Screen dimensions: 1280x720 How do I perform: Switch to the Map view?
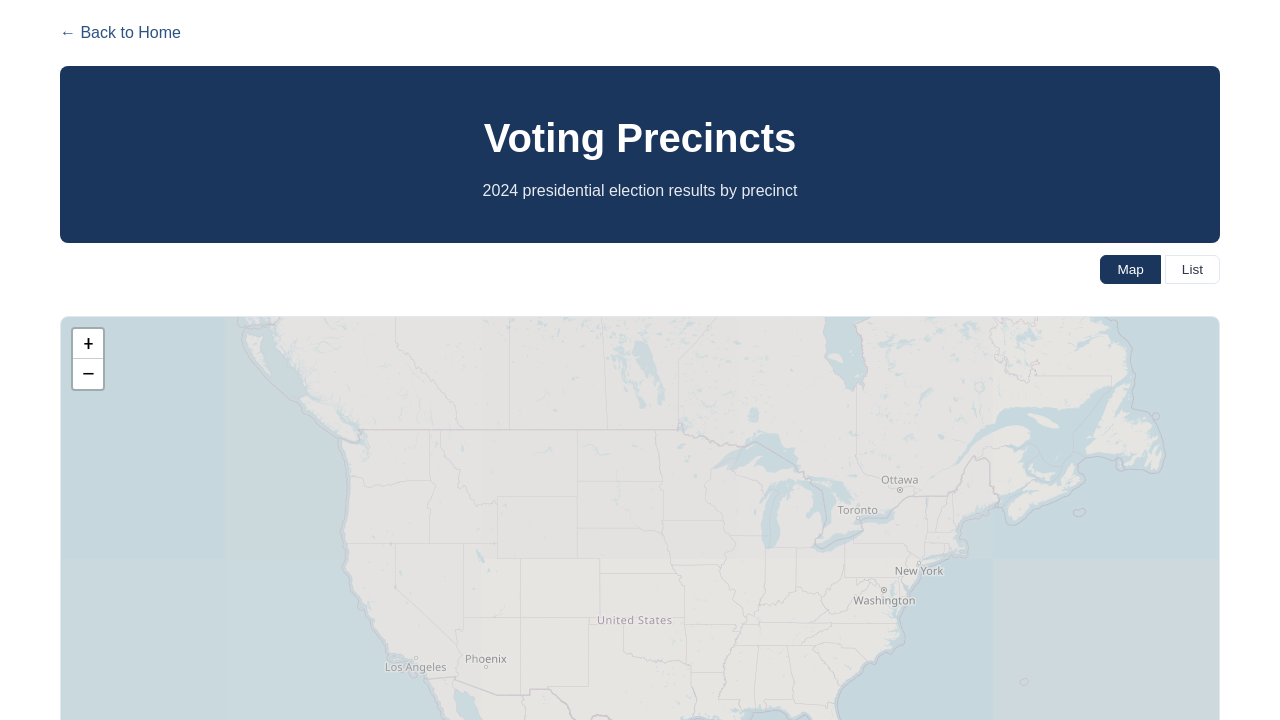click(x=1130, y=269)
